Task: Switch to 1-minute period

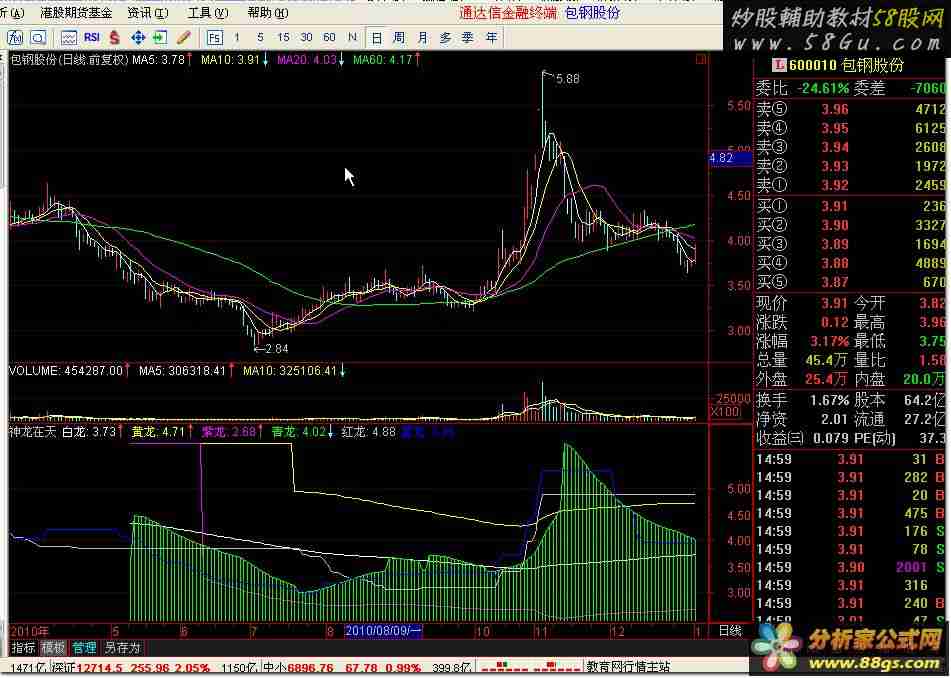Action: click(237, 38)
